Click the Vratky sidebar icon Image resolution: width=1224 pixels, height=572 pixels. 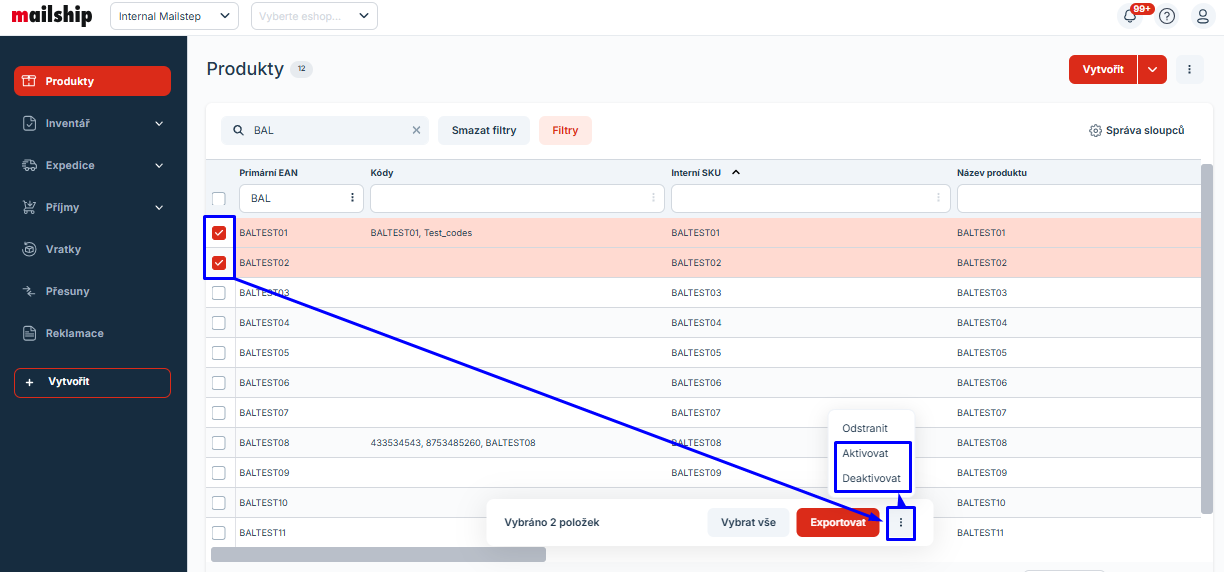tap(29, 249)
